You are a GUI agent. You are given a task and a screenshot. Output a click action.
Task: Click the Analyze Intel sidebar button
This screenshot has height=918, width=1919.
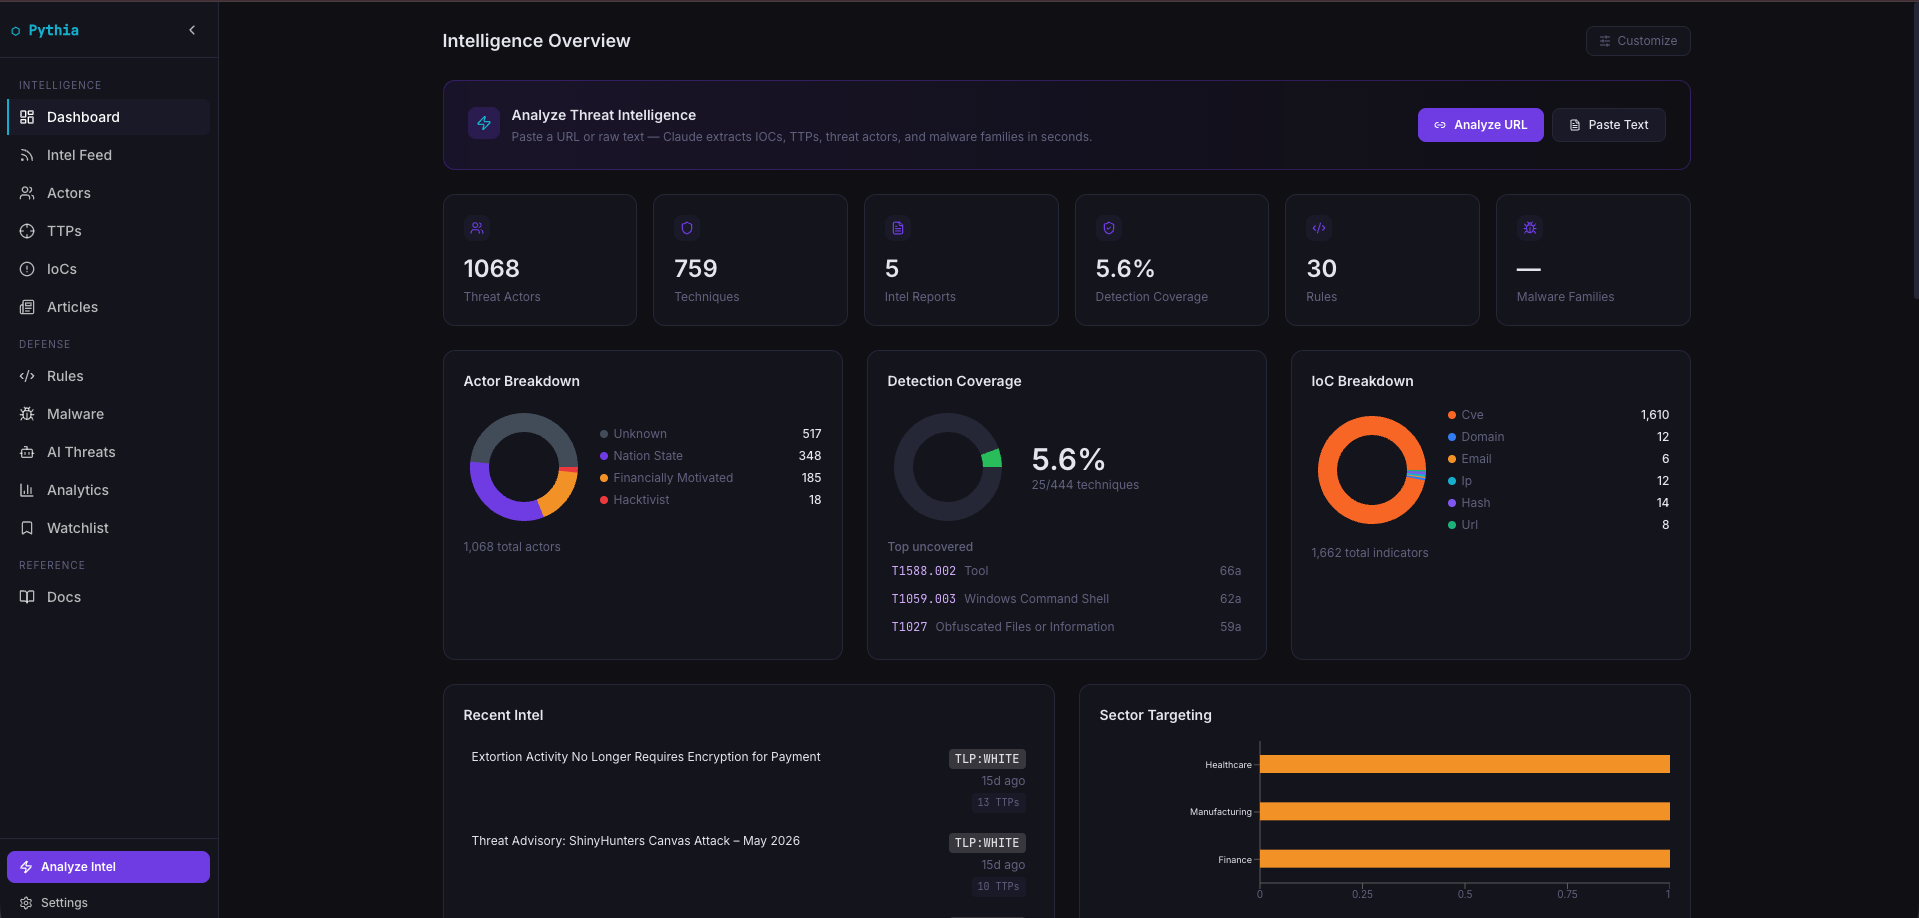pyautogui.click(x=108, y=867)
